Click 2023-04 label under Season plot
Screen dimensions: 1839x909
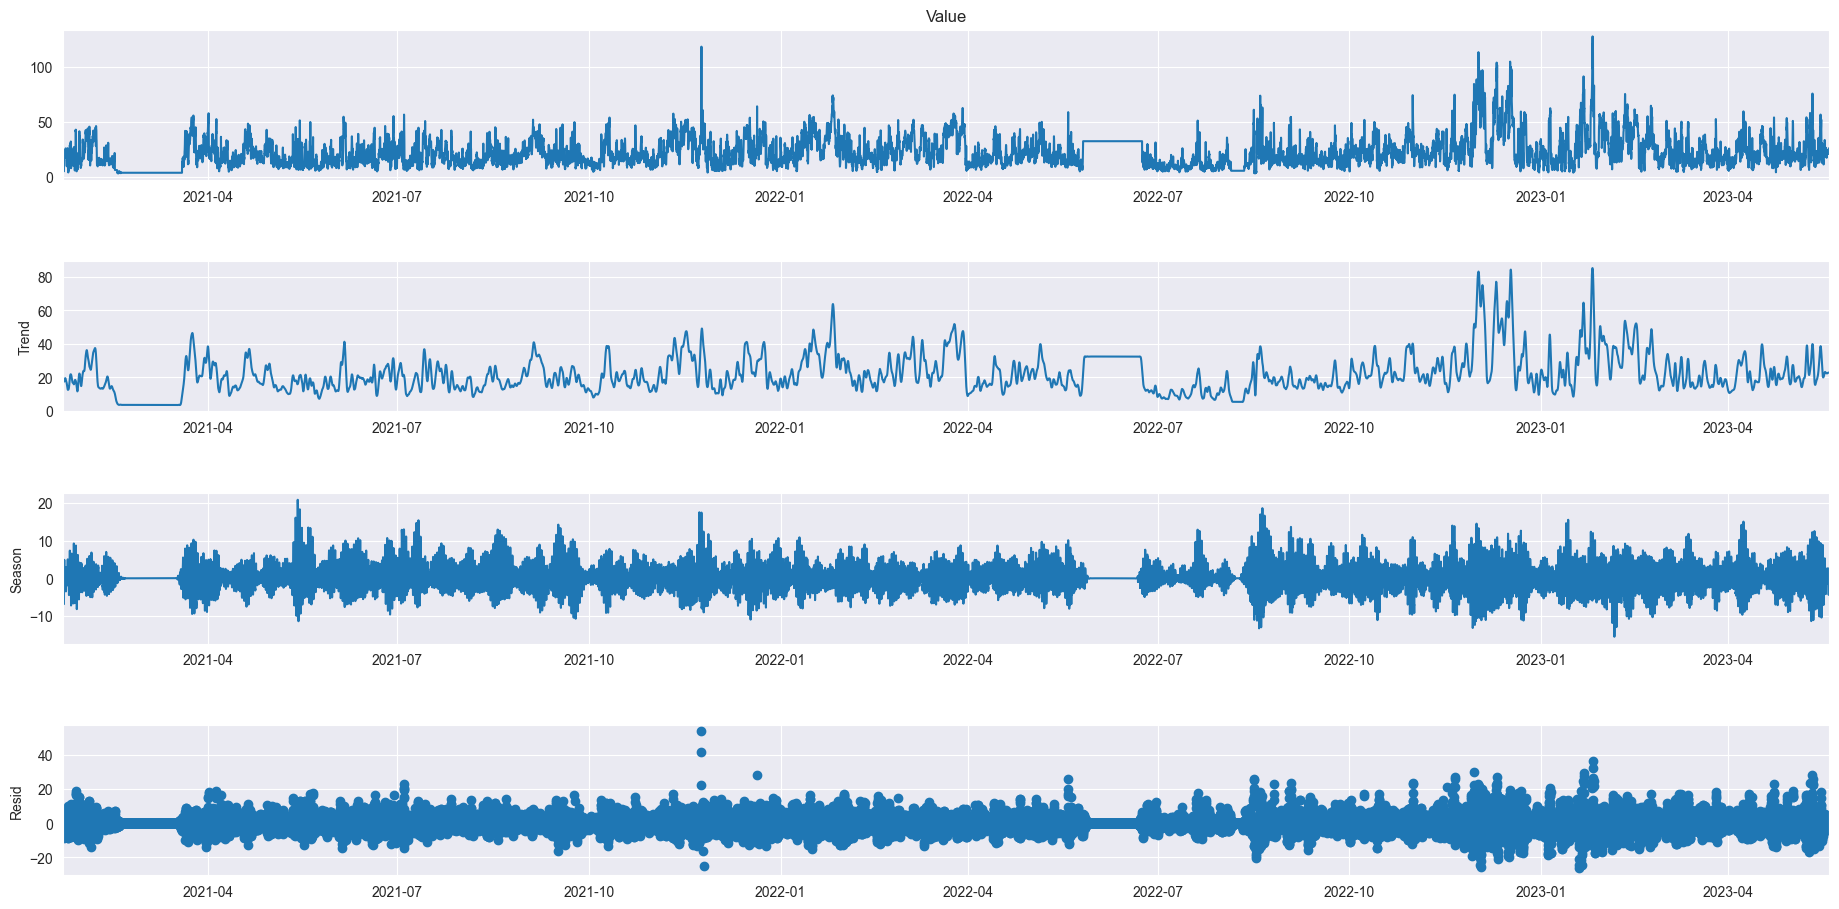(x=1729, y=660)
